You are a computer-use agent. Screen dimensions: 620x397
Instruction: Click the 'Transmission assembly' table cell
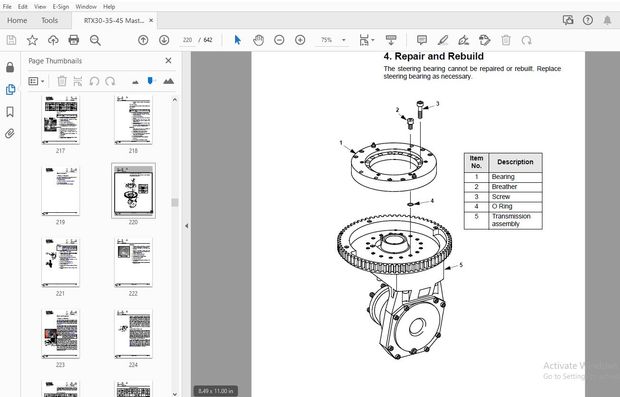coord(515,220)
